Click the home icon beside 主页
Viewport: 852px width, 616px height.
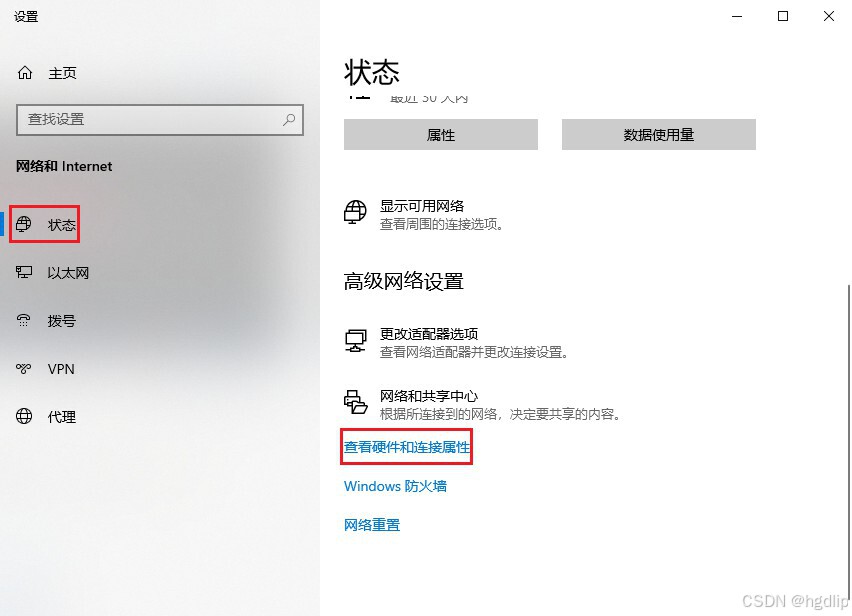click(25, 72)
